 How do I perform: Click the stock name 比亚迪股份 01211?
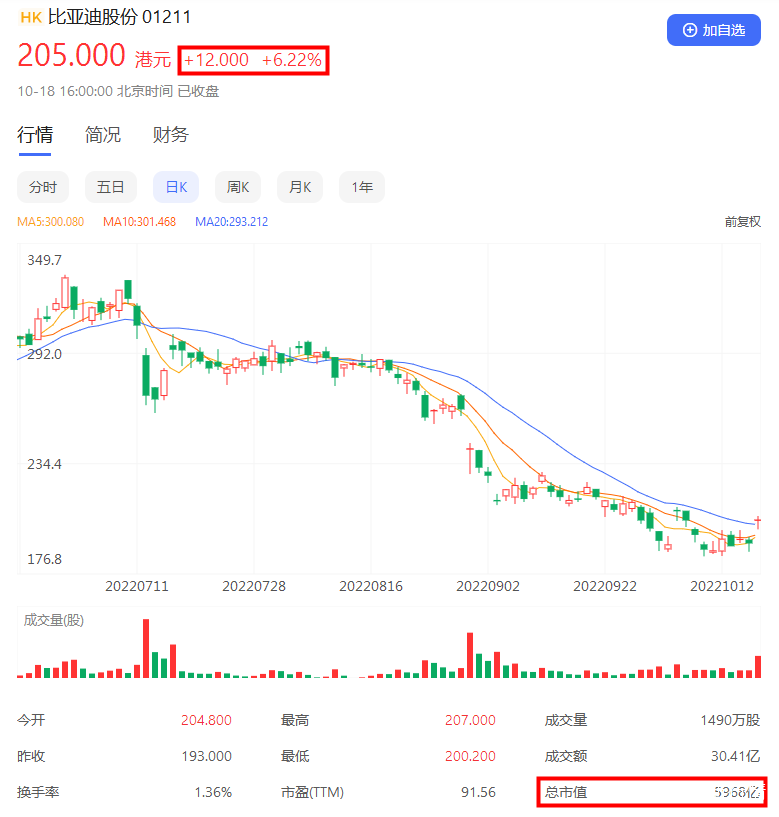point(119,17)
